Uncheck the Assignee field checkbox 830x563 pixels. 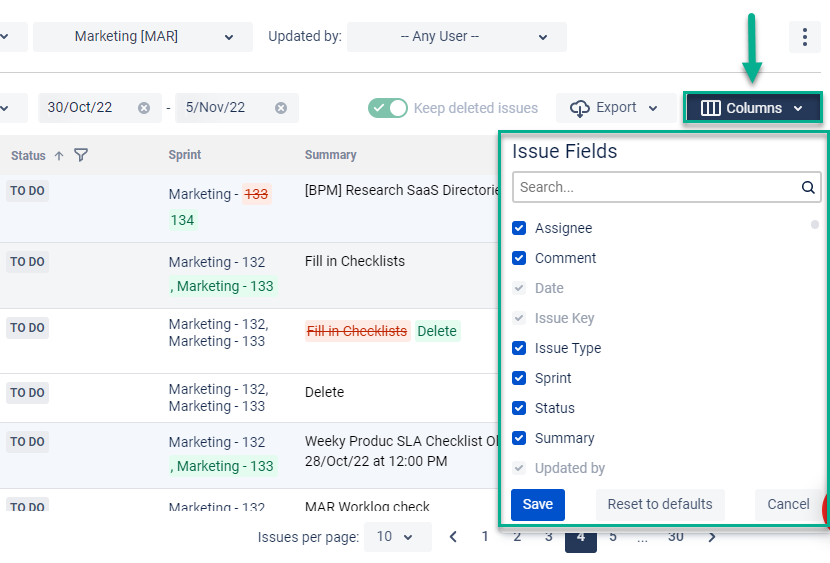519,228
